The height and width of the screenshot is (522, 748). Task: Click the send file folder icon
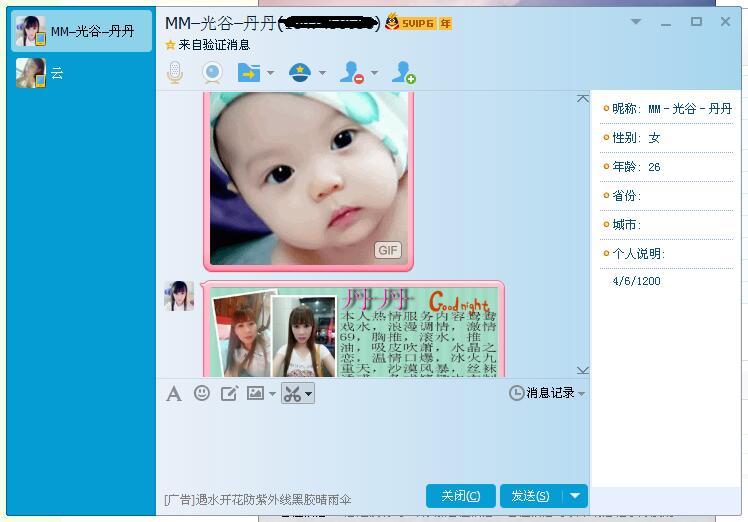coord(249,73)
